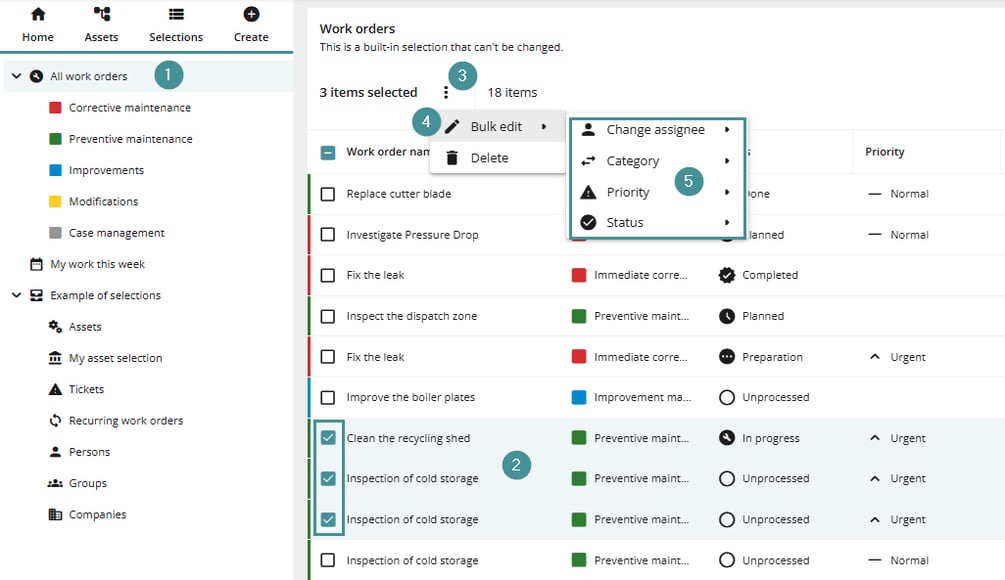Click the Assets gears icon in sidebar
The height and width of the screenshot is (580, 1005).
(56, 327)
